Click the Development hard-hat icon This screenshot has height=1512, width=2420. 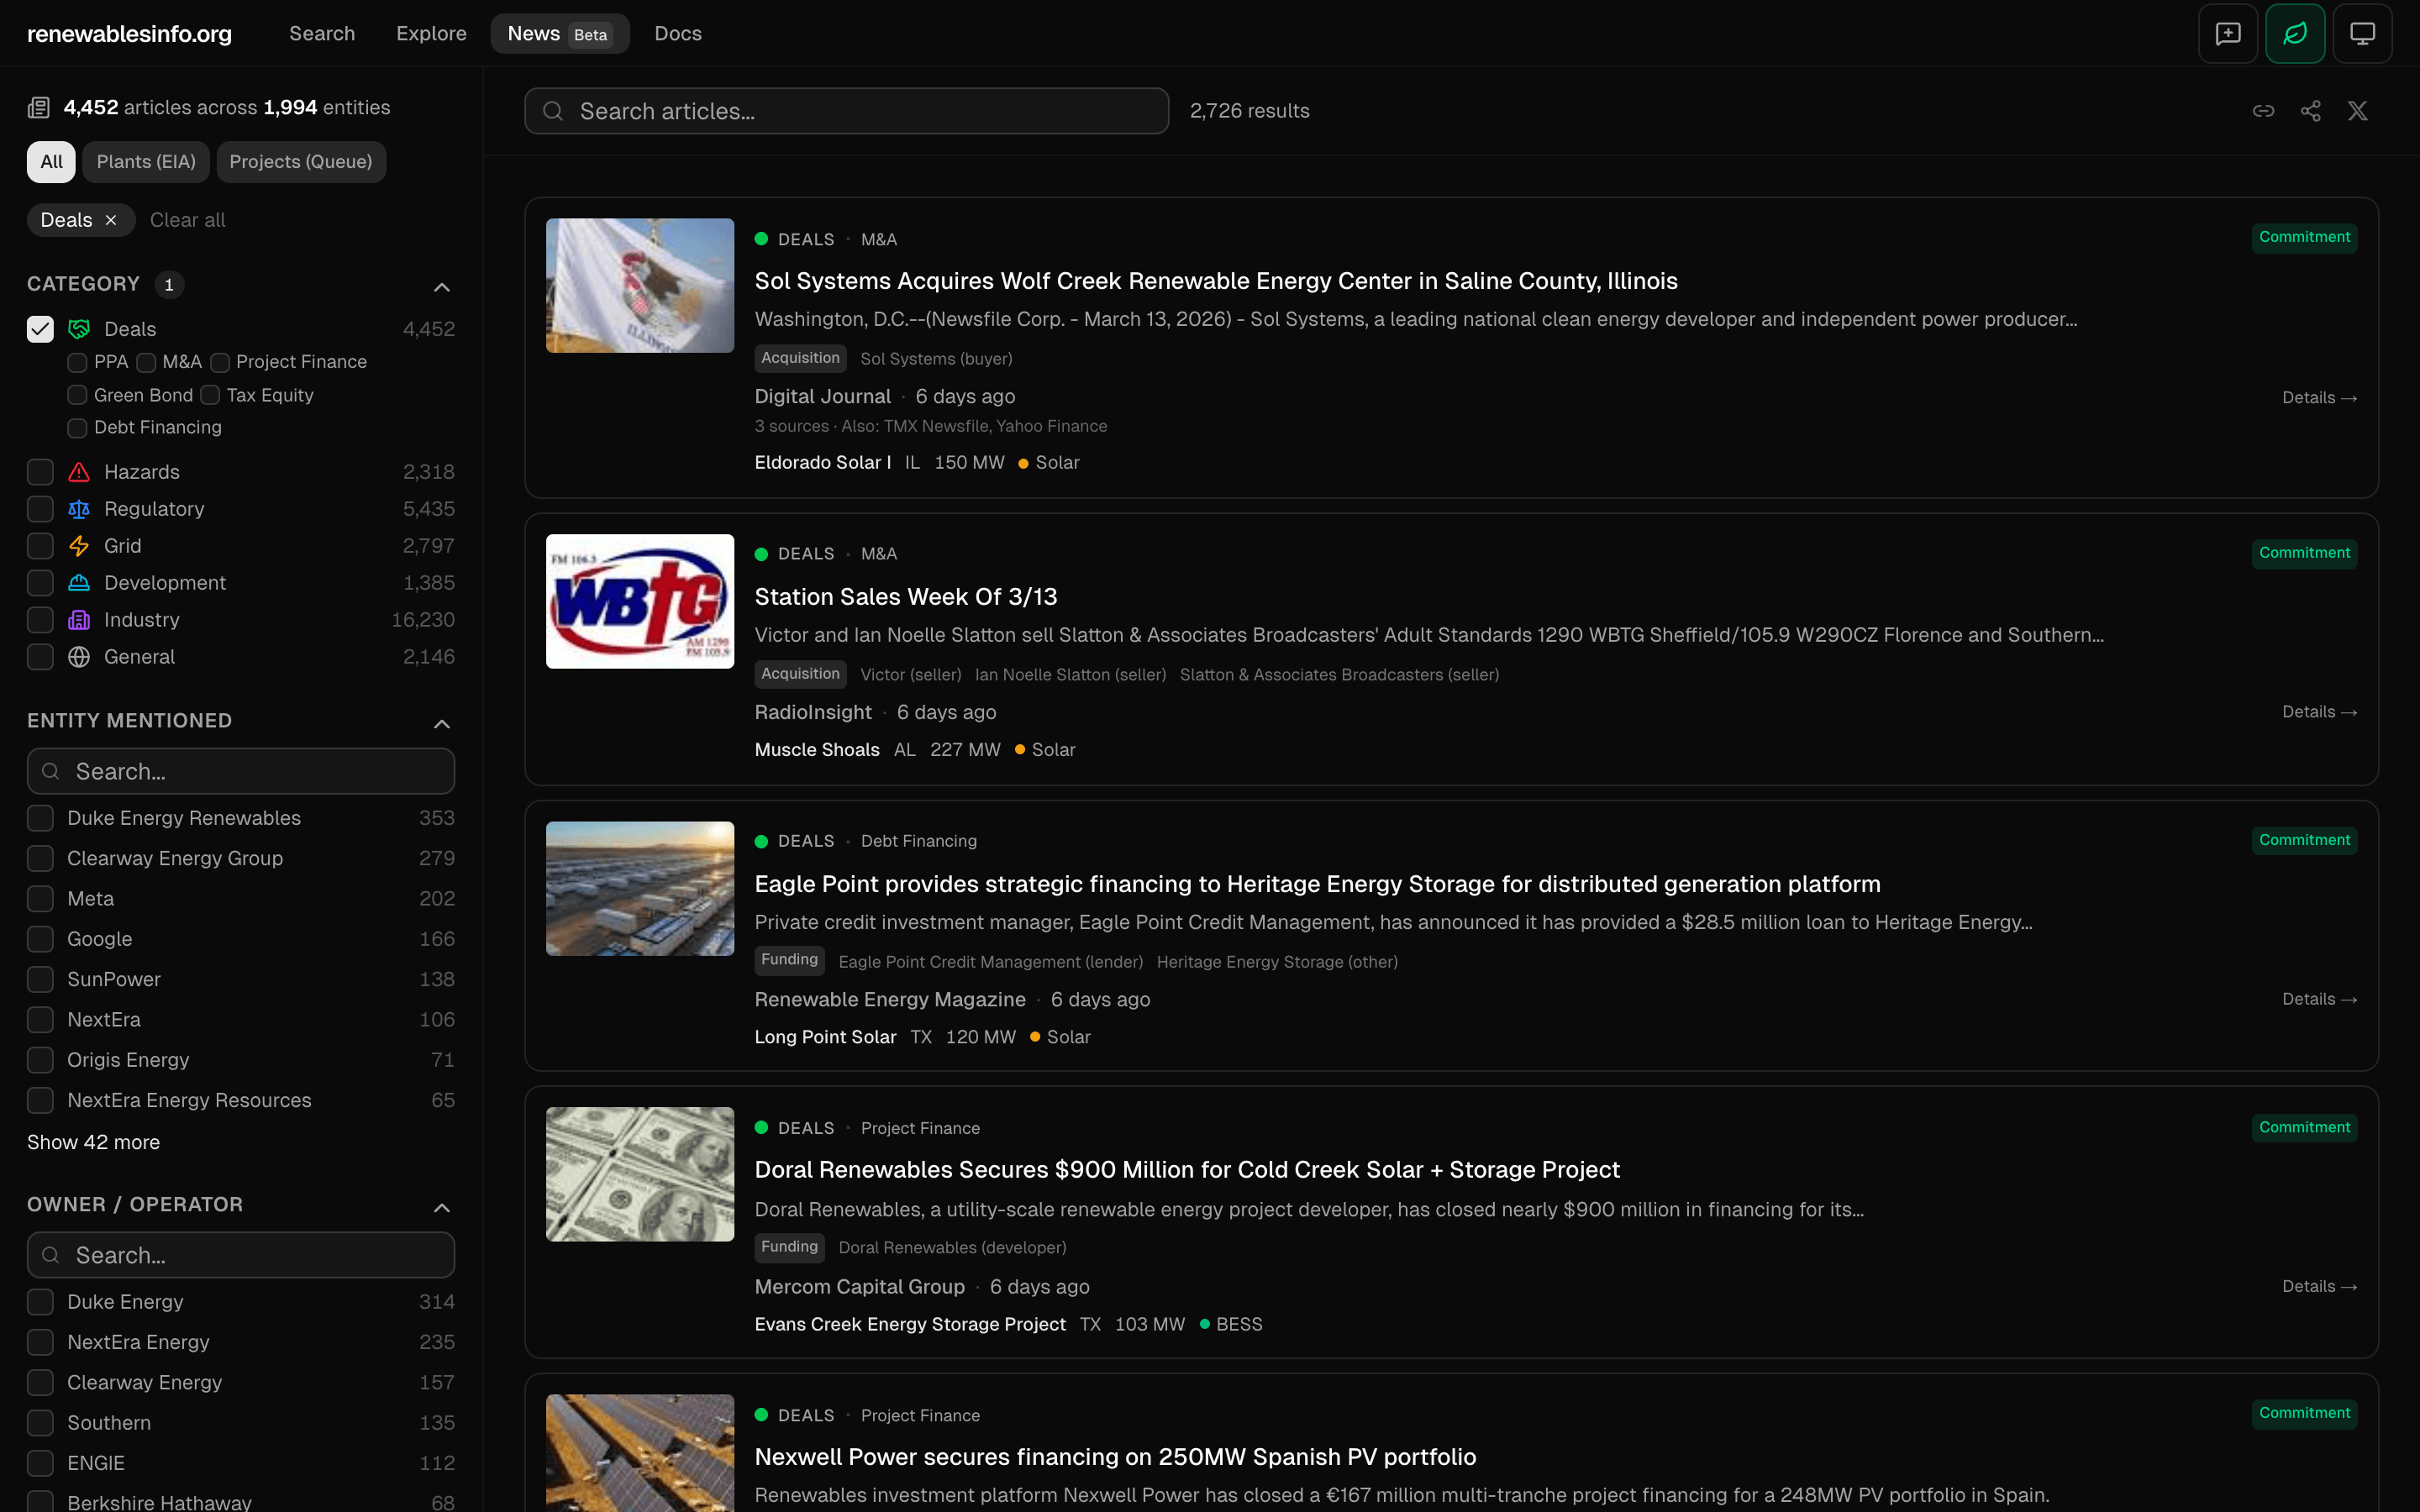click(79, 583)
